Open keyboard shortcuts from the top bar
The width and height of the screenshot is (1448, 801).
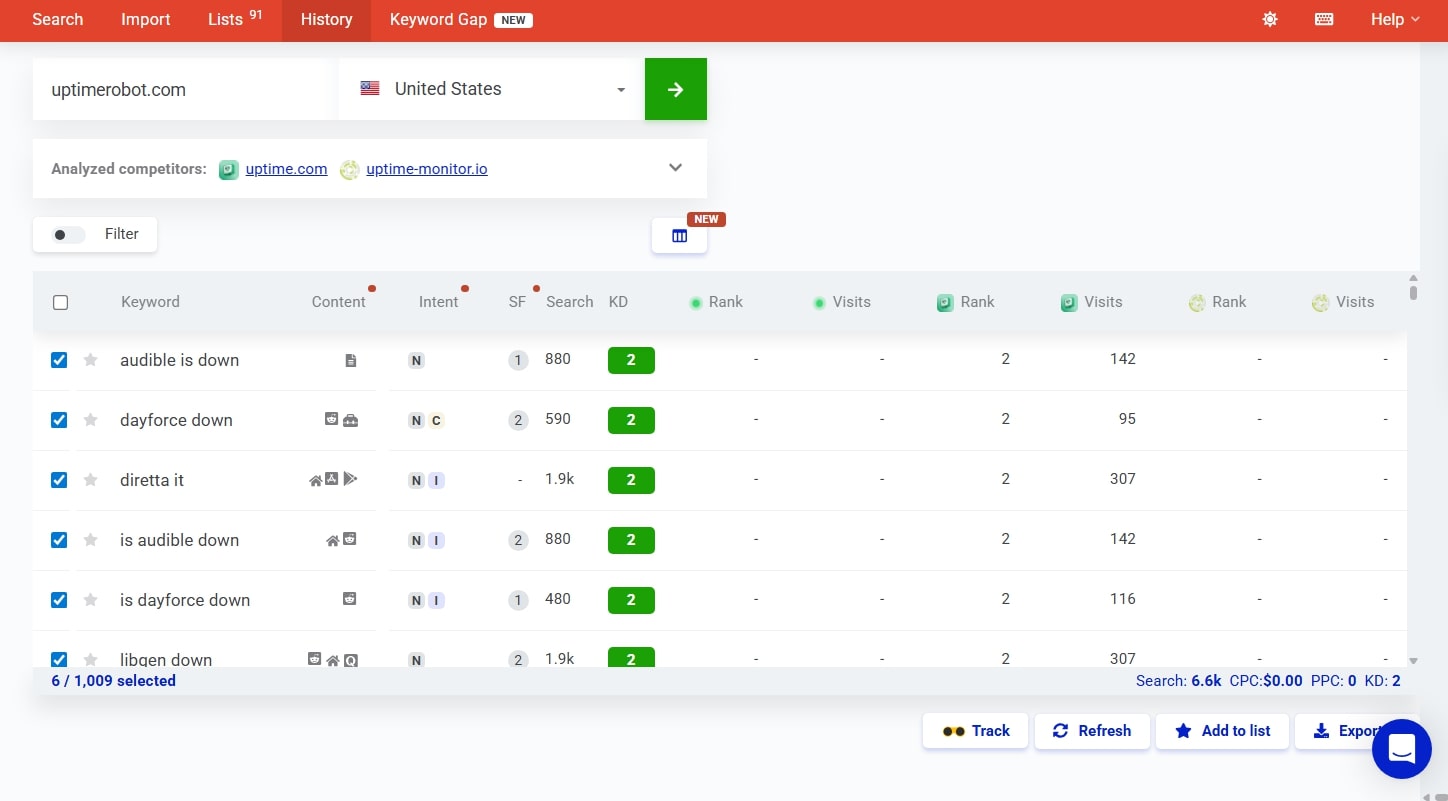pos(1324,19)
